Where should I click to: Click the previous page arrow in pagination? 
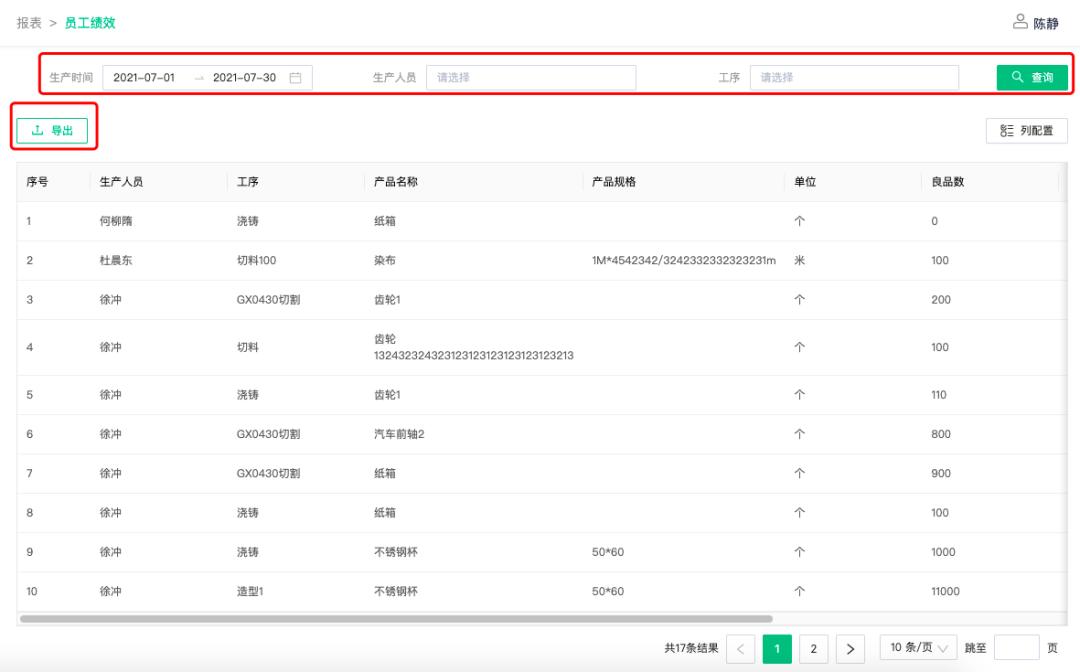[740, 649]
